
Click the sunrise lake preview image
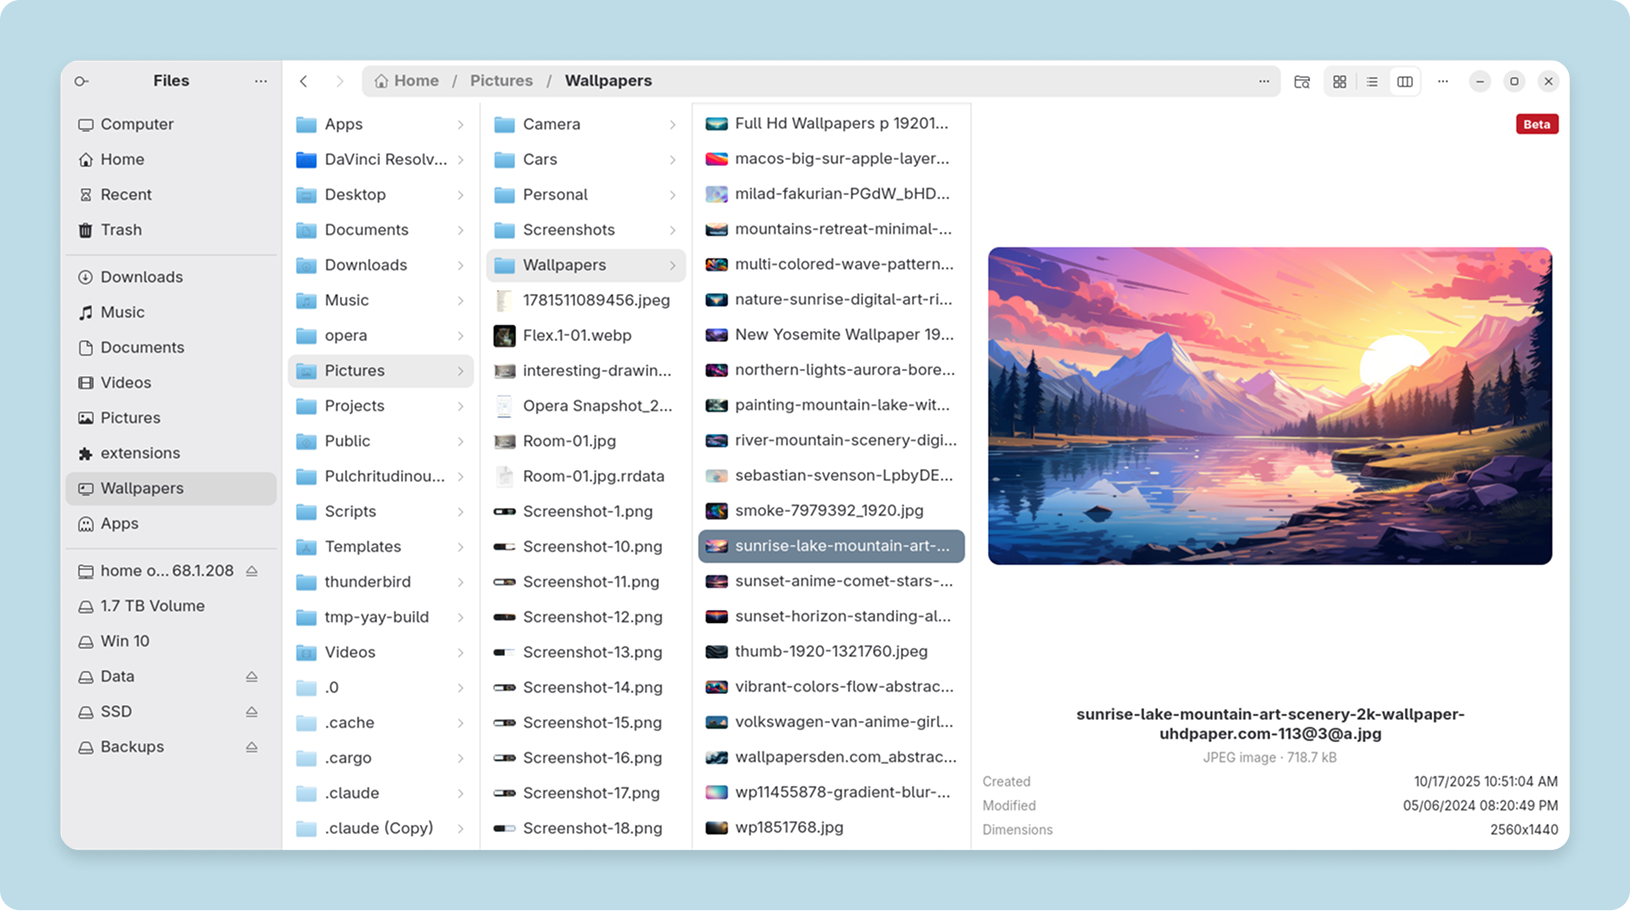tap(1270, 406)
